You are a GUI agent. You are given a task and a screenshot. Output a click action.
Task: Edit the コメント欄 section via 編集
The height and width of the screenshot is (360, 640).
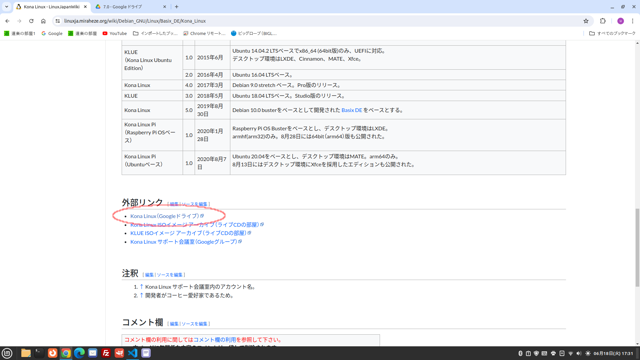[174, 324]
